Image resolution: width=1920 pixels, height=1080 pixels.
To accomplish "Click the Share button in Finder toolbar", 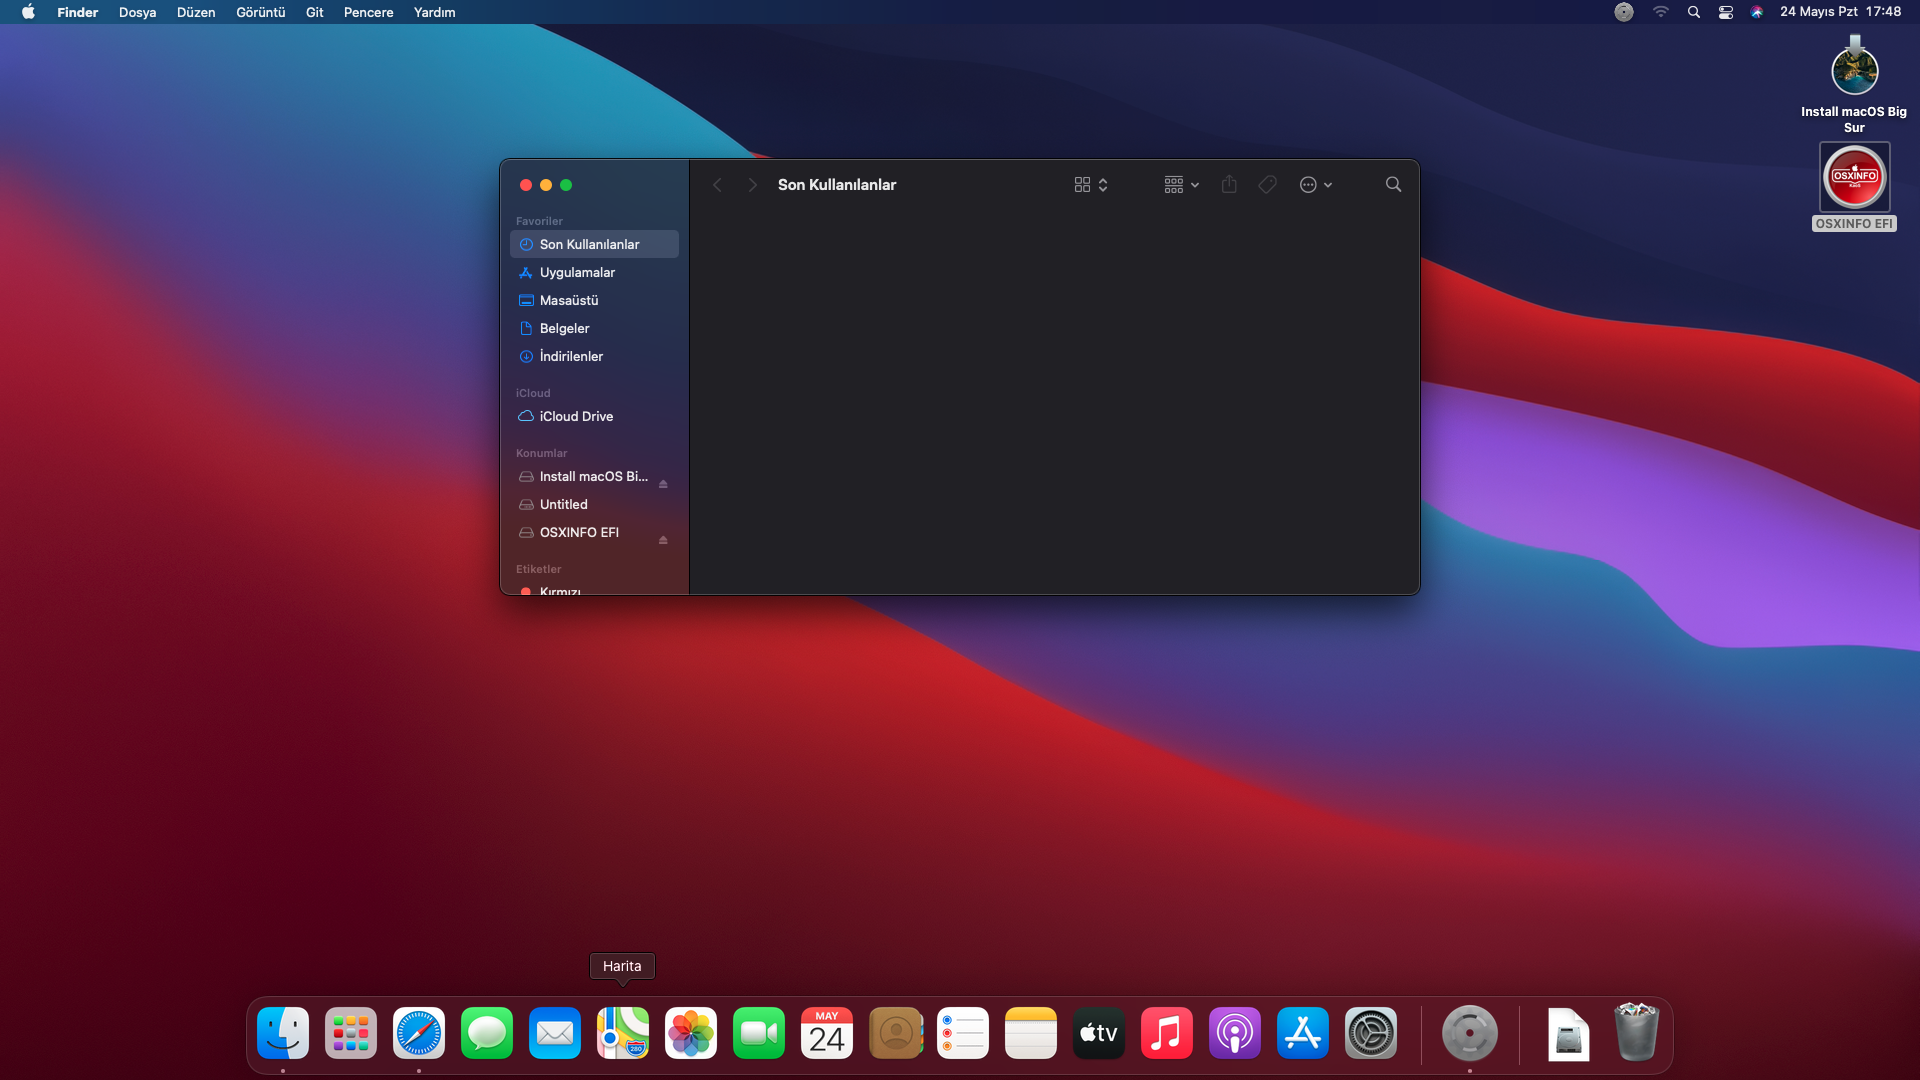I will (x=1229, y=184).
